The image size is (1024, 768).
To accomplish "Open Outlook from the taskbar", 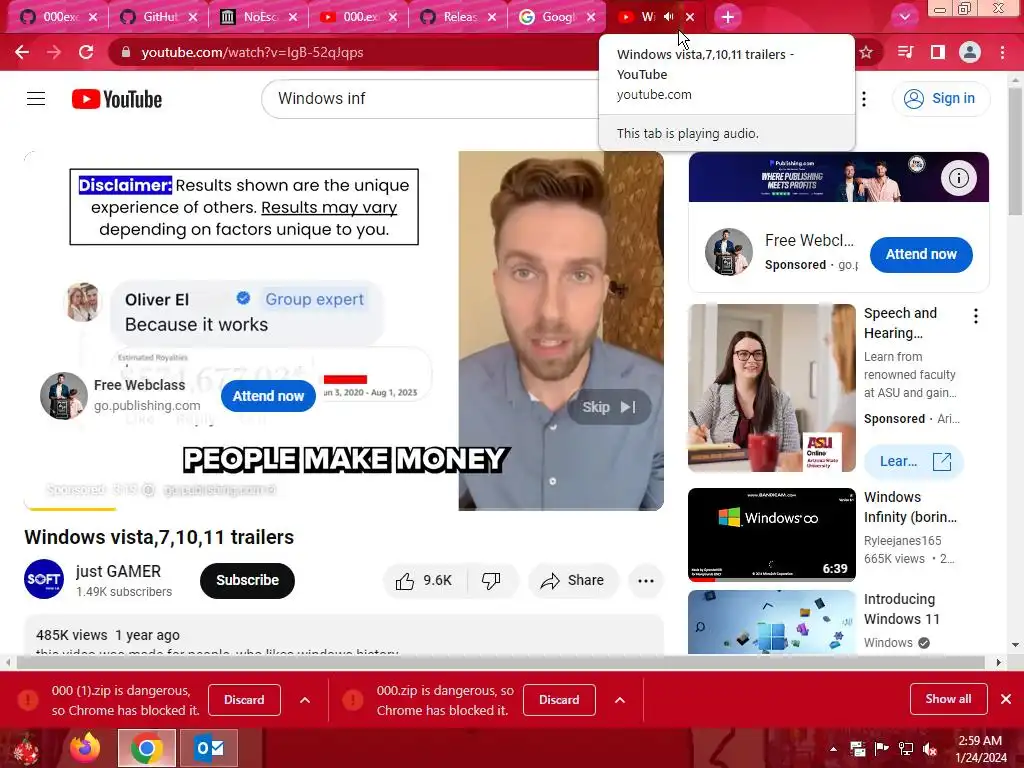I will pos(210,748).
